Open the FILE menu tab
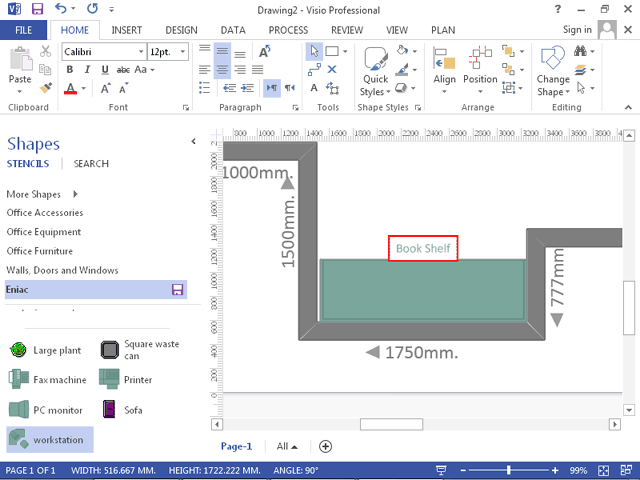 tap(24, 30)
